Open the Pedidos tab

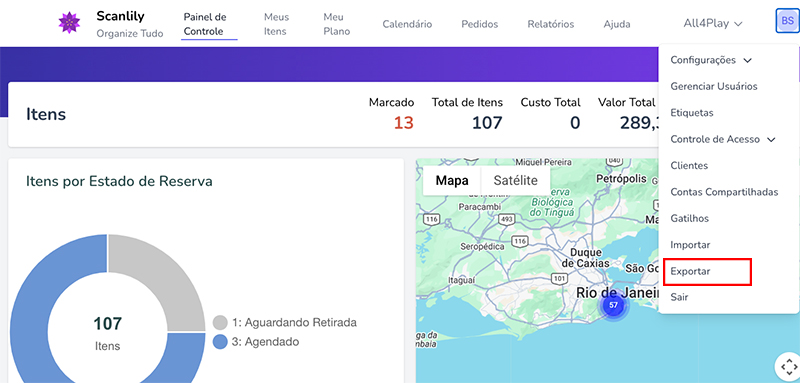click(x=480, y=24)
